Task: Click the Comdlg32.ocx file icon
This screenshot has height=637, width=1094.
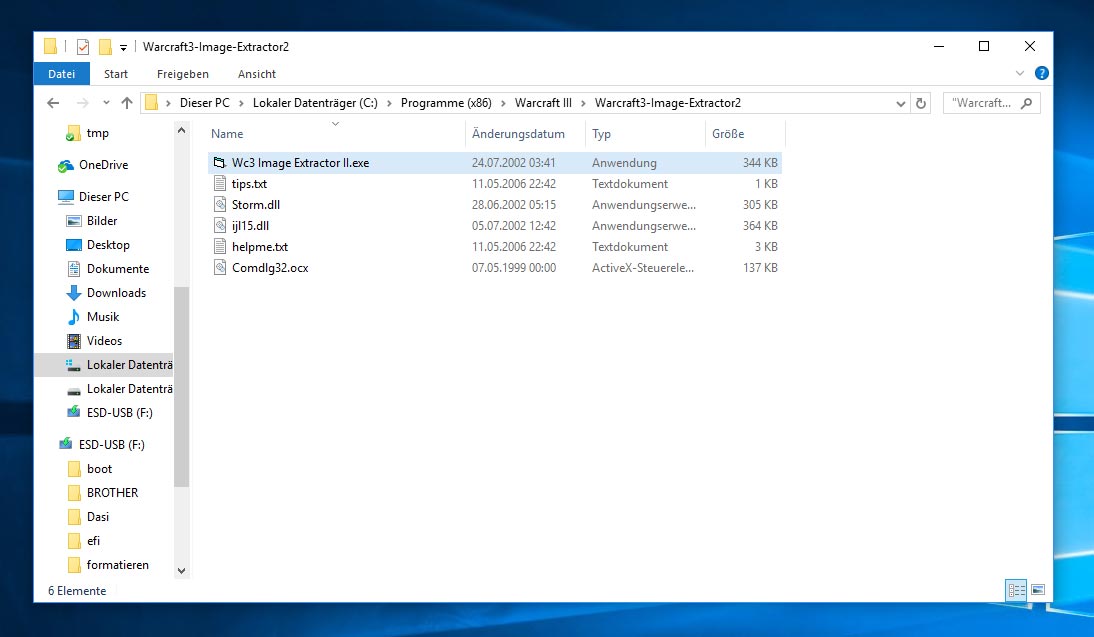Action: click(x=220, y=267)
